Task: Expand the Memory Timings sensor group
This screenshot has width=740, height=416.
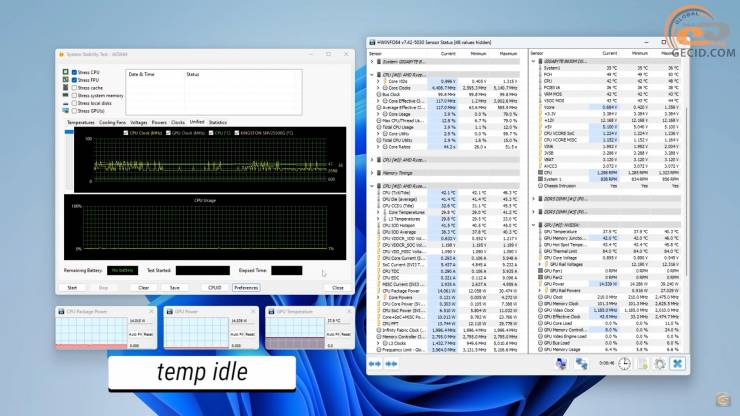Action: coord(372,173)
